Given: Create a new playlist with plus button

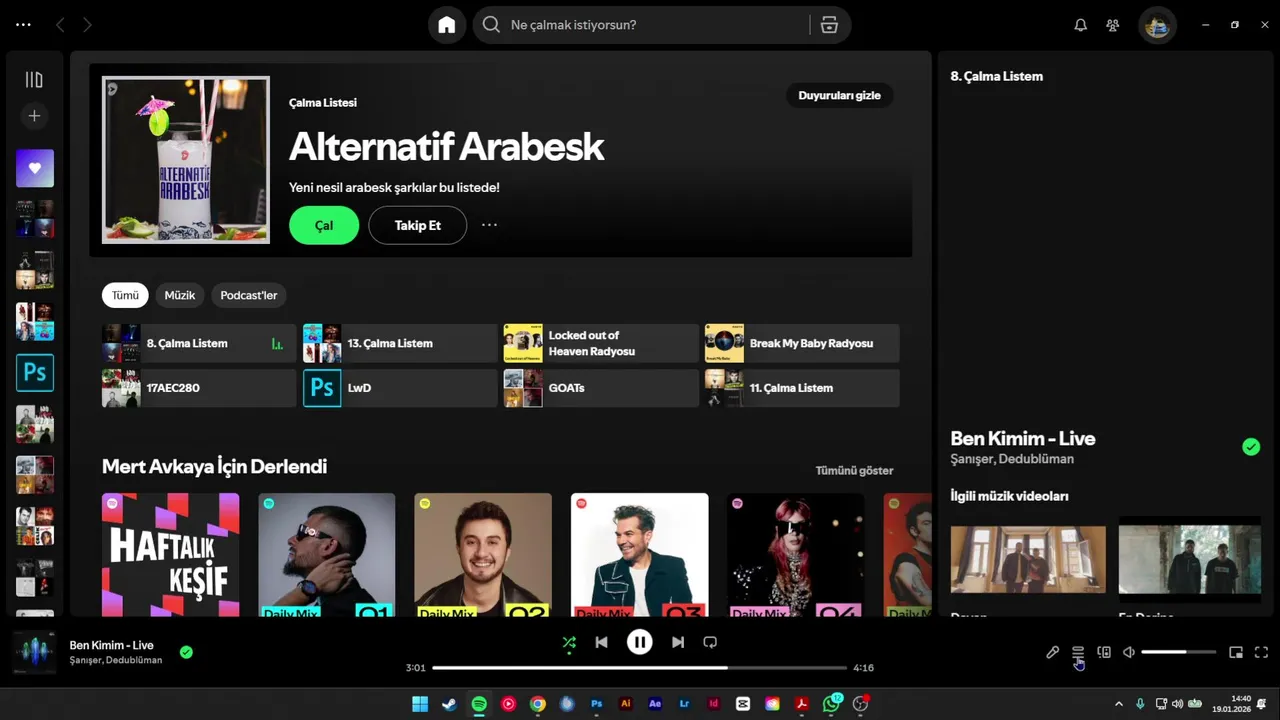Looking at the screenshot, I should pos(34,116).
